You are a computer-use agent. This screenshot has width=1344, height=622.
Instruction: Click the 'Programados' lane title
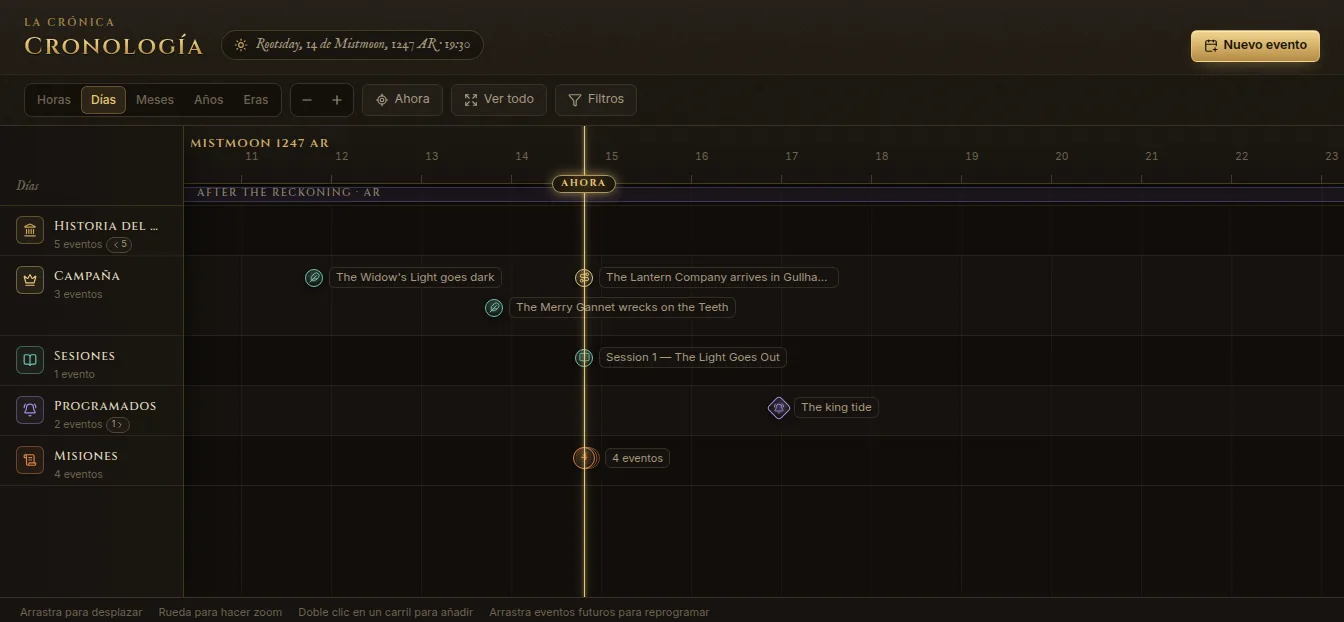point(105,406)
